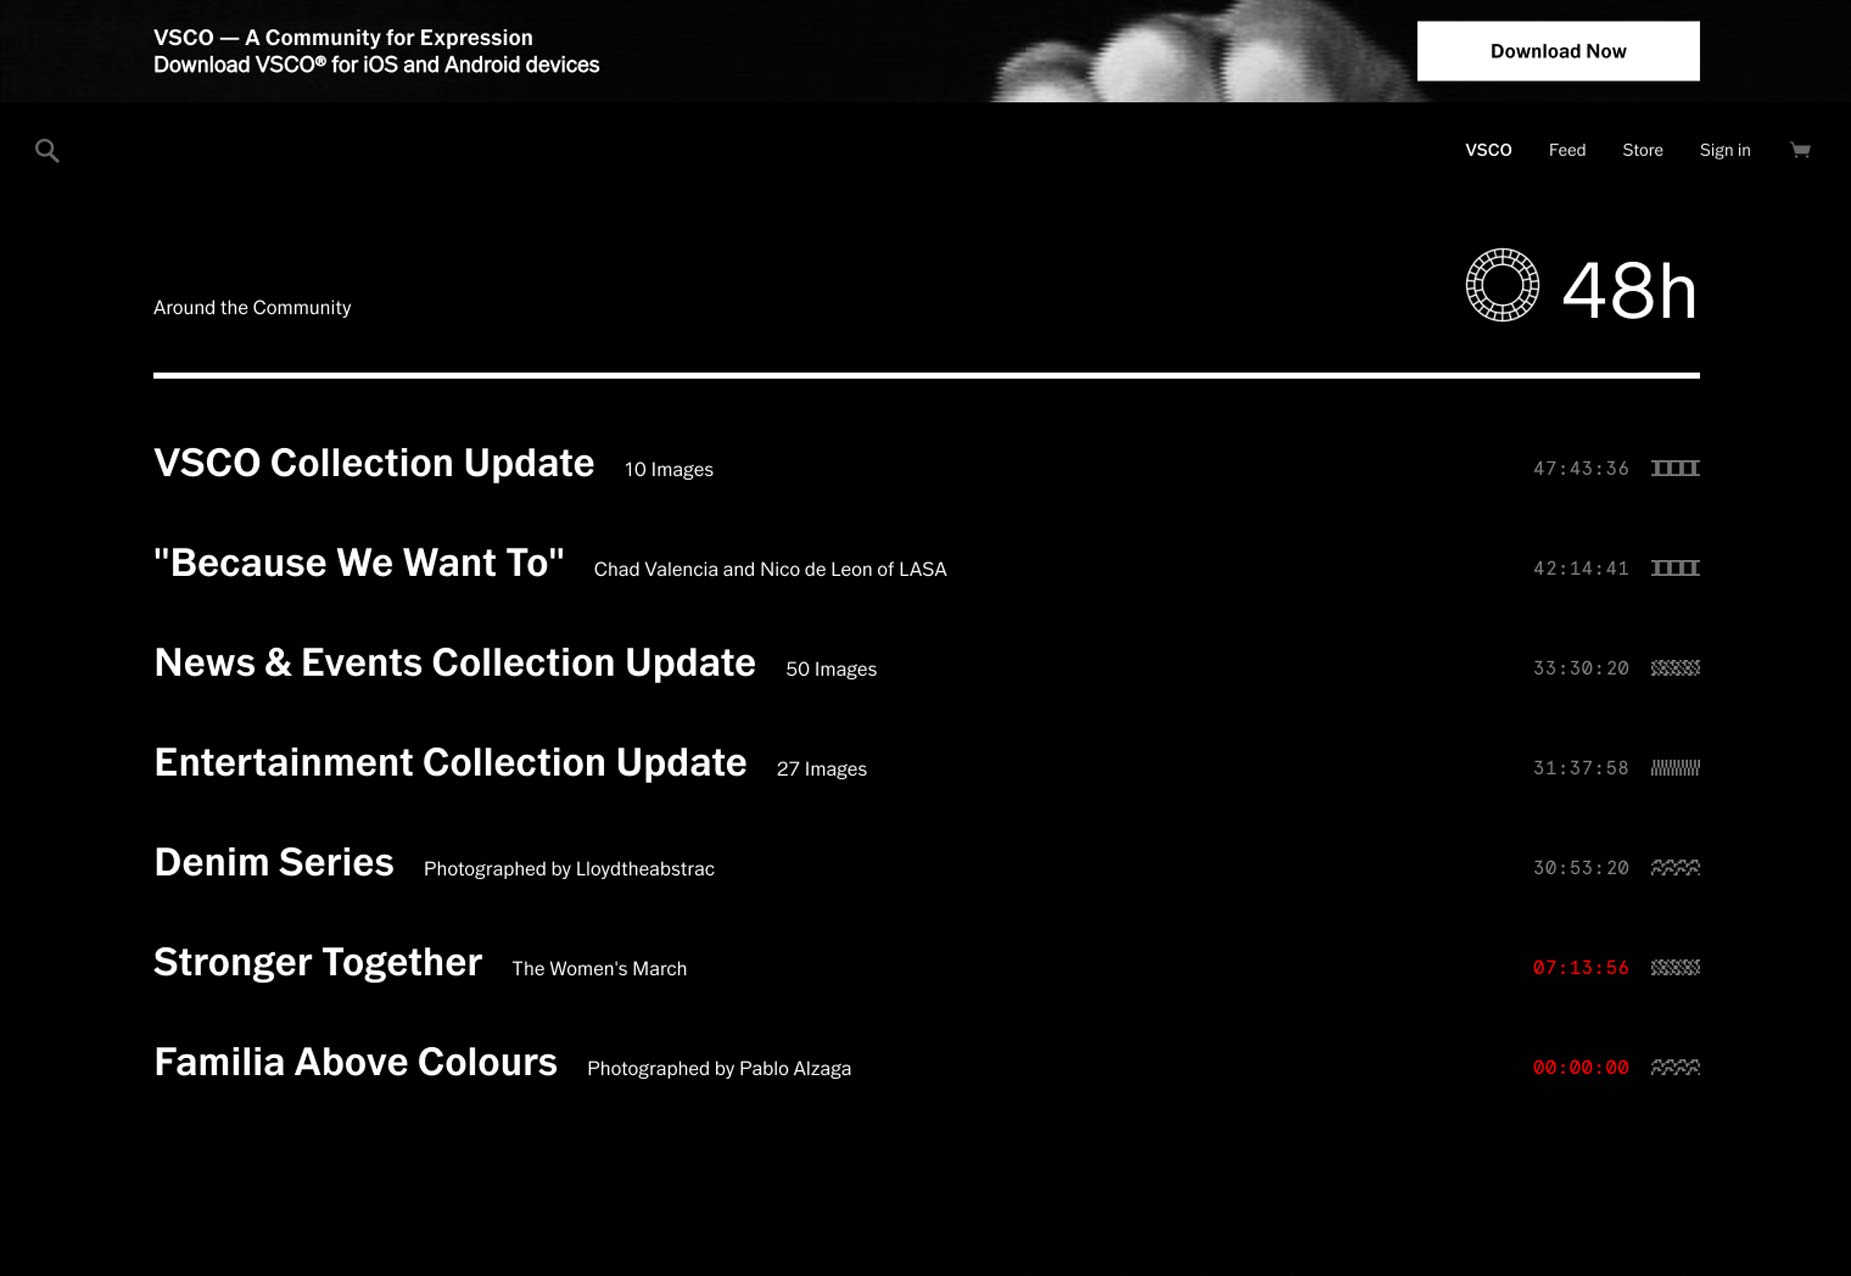Click the 31:37:58 countdown timer
1851x1276 pixels.
(x=1581, y=769)
